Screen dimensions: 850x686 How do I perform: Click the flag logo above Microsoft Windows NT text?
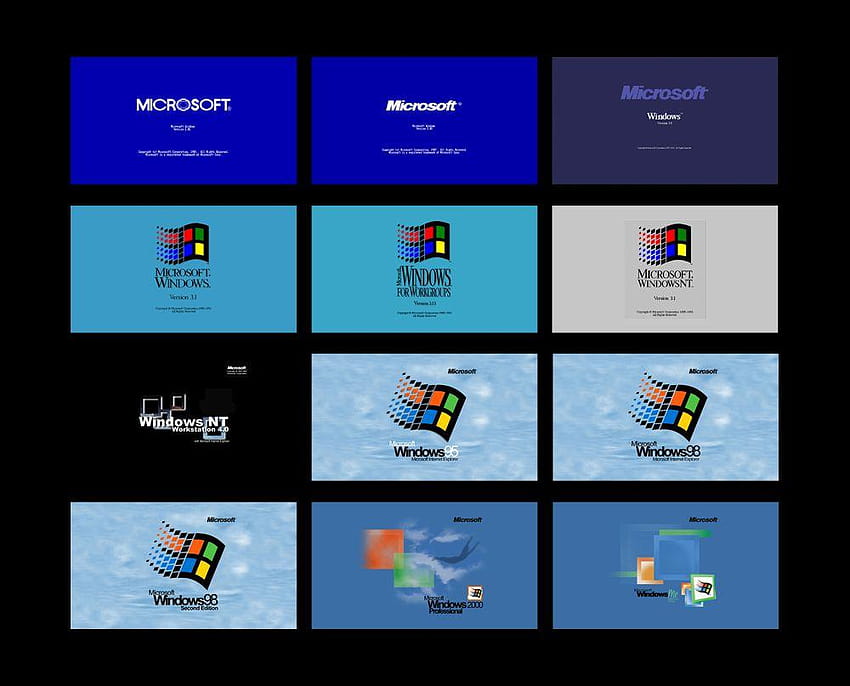[665, 244]
